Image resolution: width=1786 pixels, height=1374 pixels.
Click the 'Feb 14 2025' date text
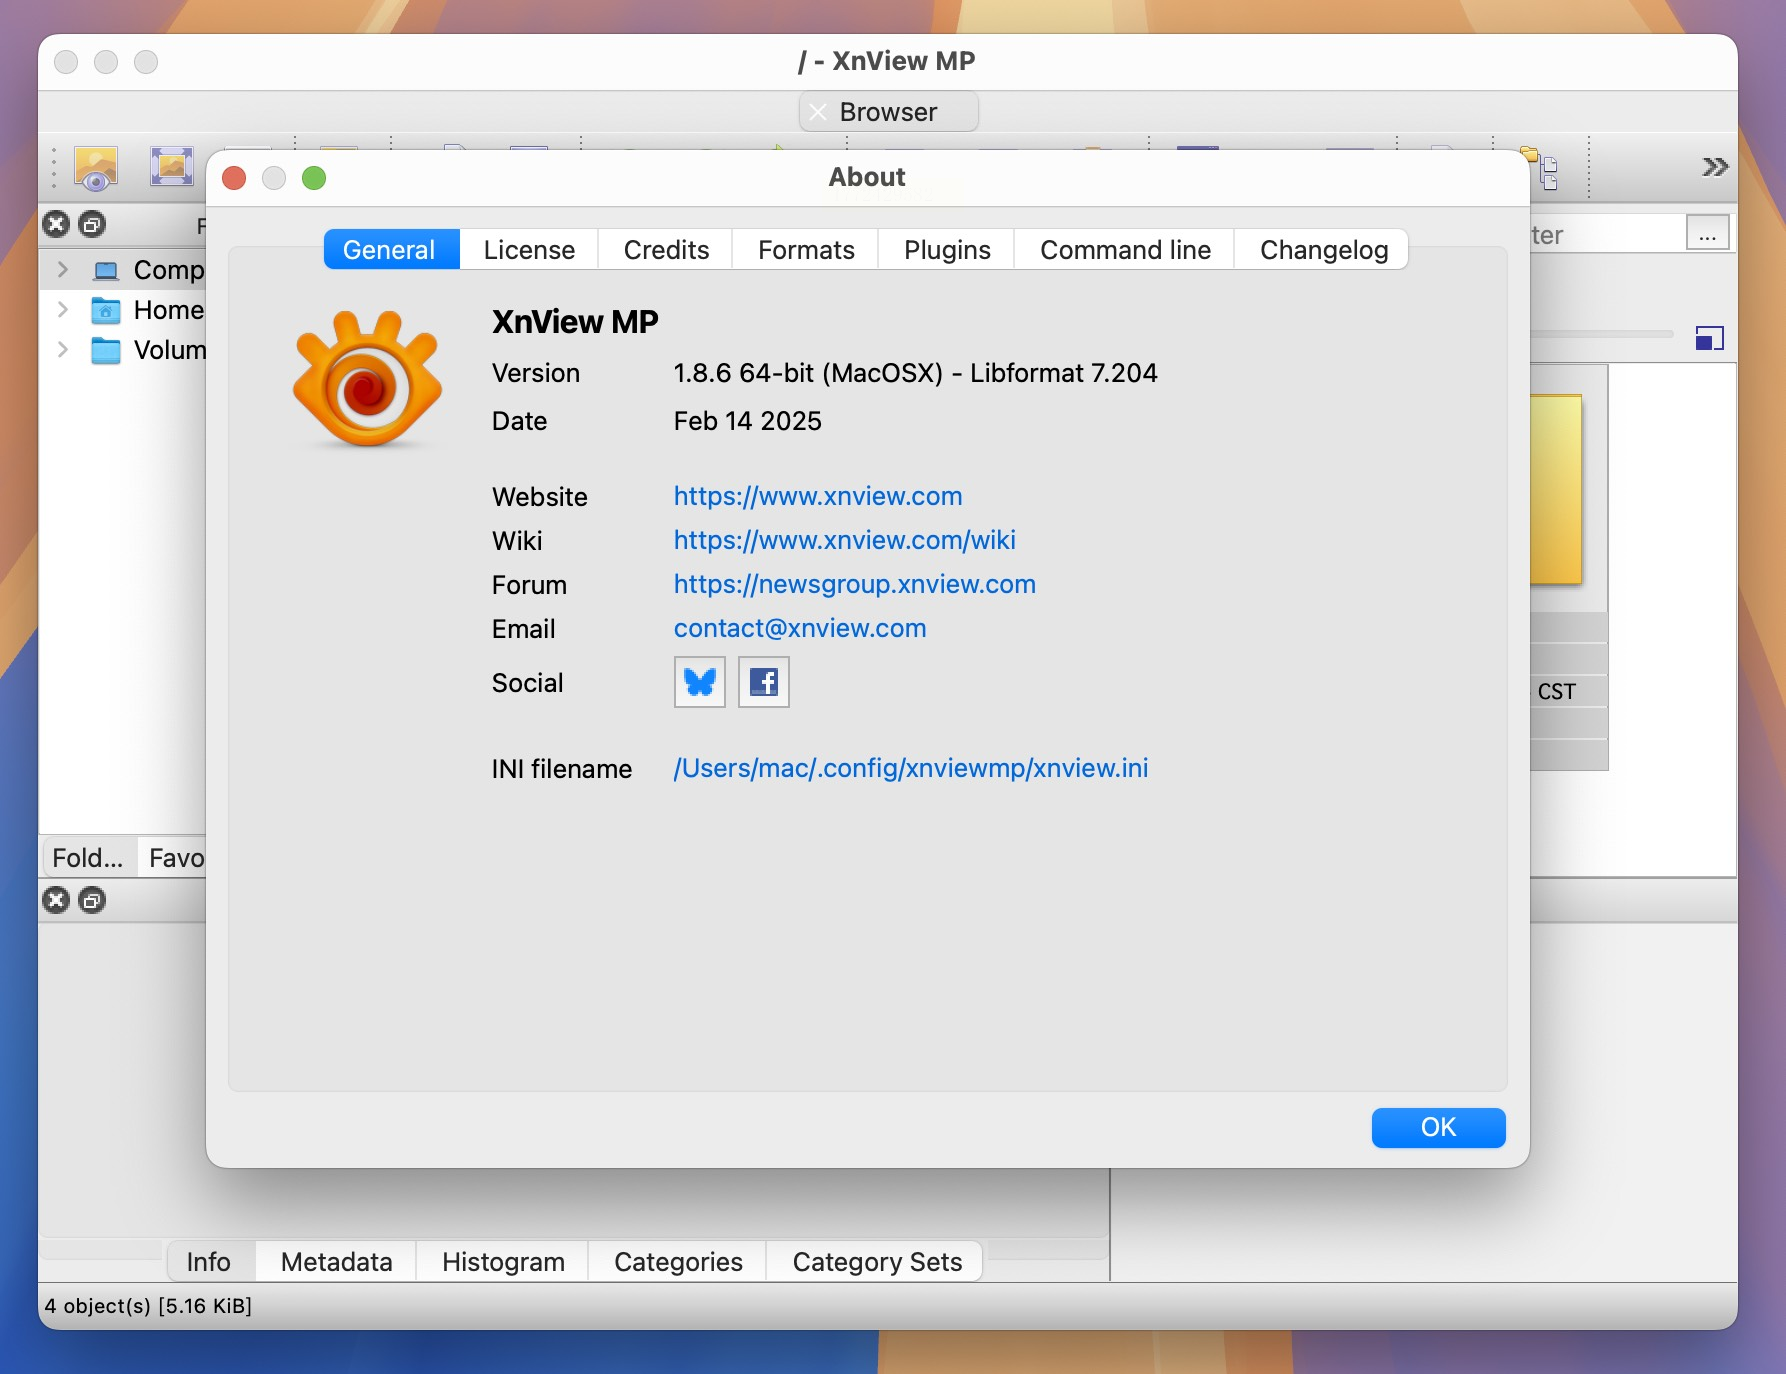(x=747, y=421)
